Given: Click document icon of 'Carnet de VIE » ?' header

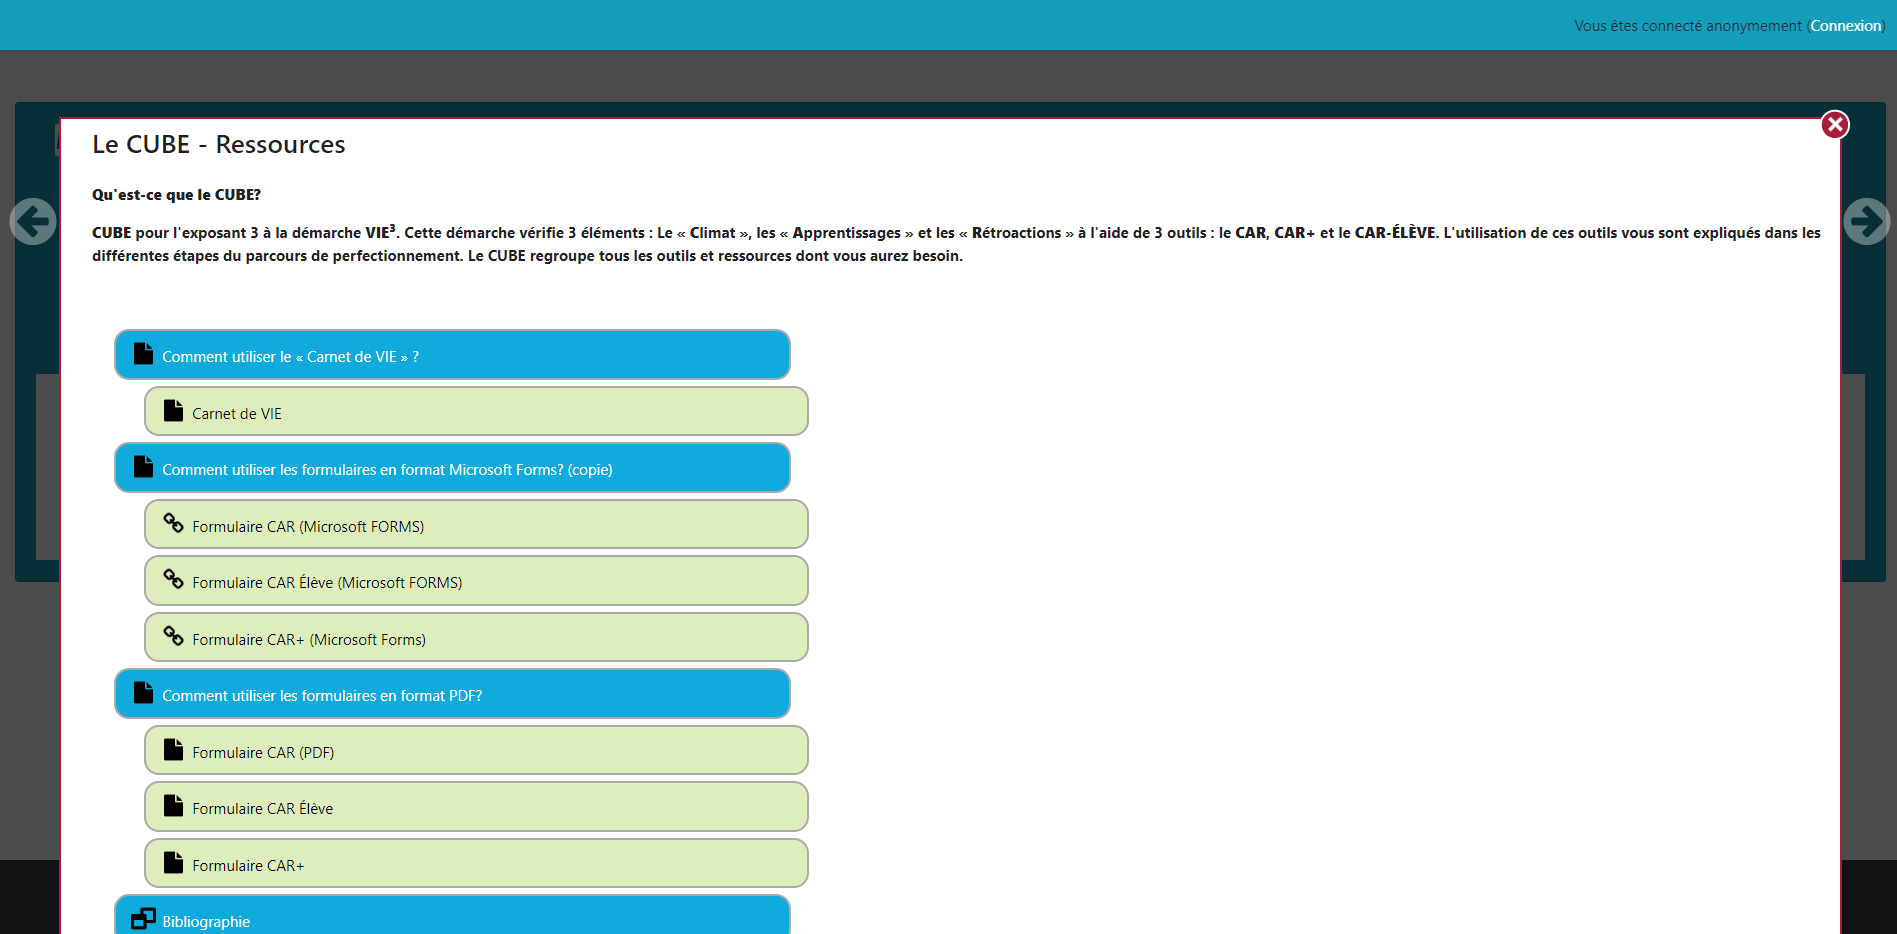Looking at the screenshot, I should tap(143, 353).
